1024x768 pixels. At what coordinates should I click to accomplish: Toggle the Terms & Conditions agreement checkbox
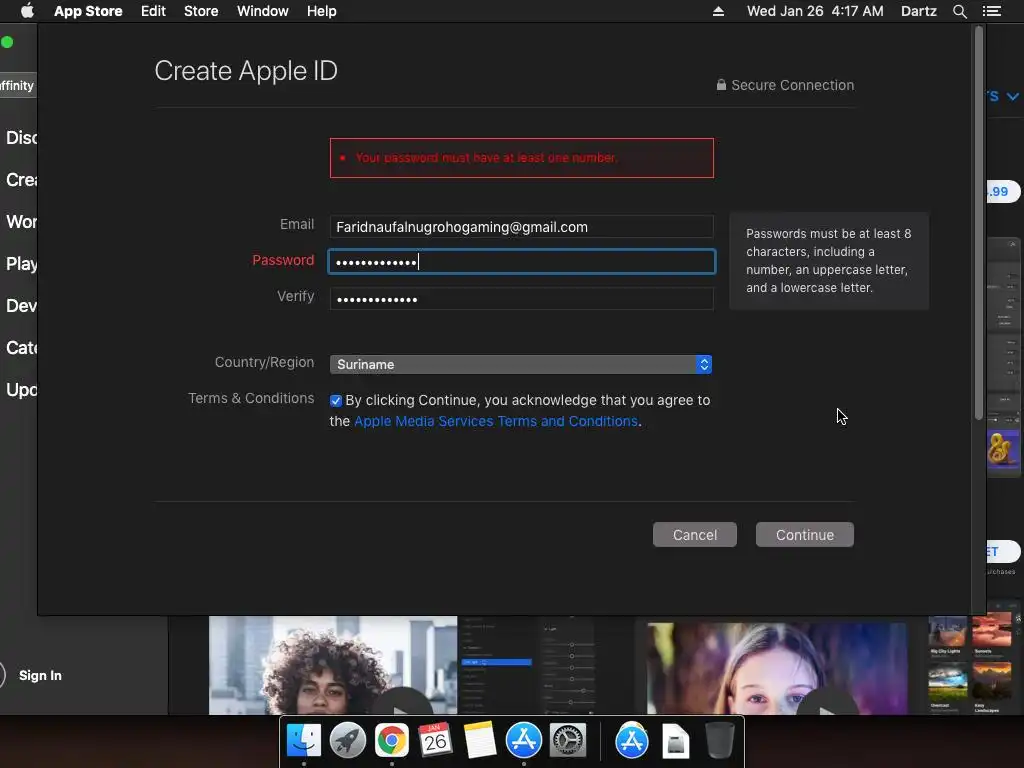coord(336,400)
